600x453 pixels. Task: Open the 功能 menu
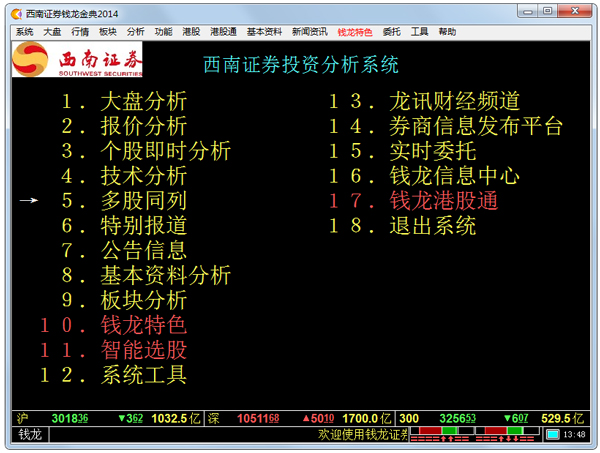coord(163,32)
